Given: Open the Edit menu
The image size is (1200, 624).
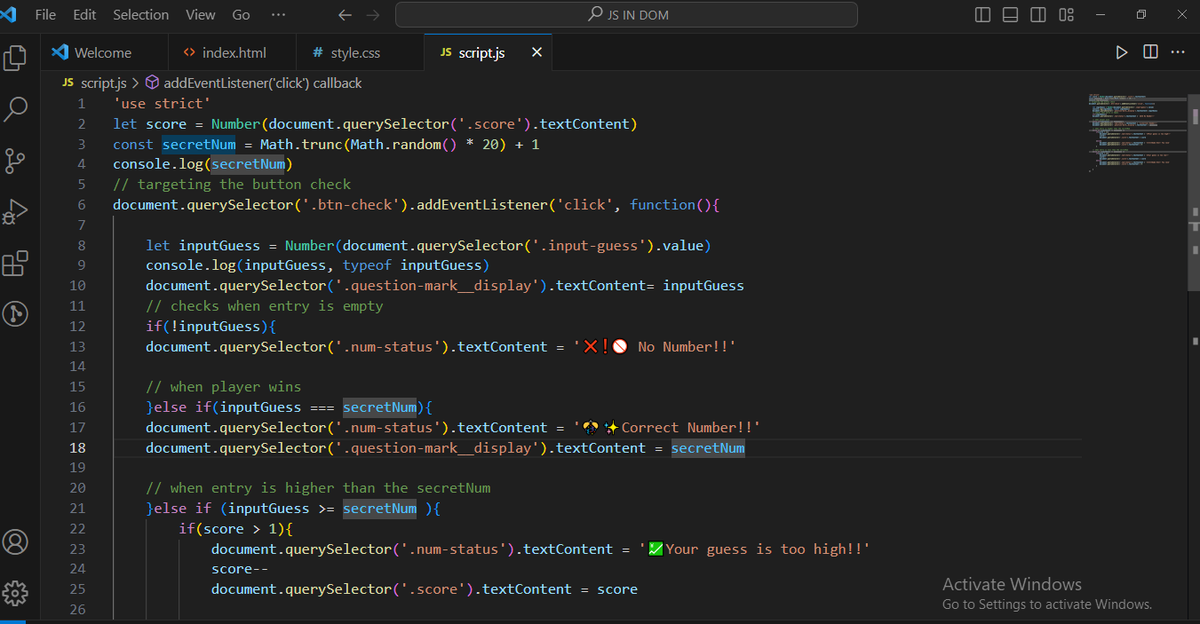Looking at the screenshot, I should [84, 15].
